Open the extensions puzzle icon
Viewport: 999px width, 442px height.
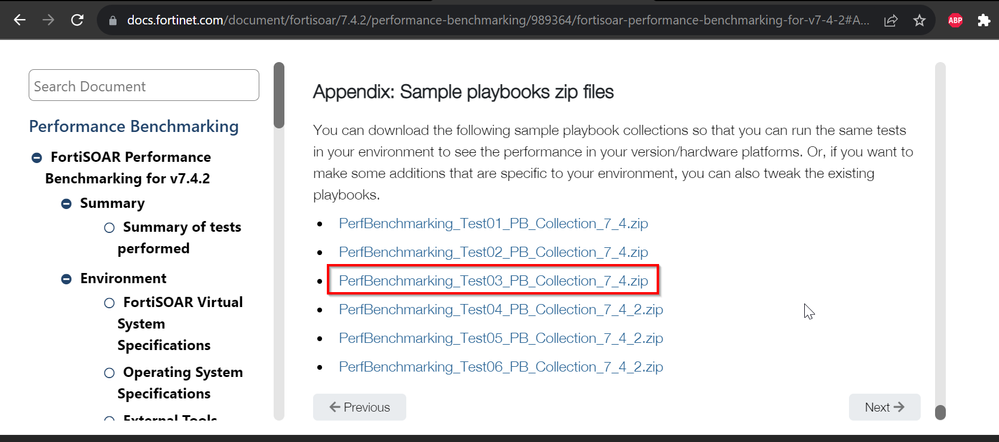[985, 20]
